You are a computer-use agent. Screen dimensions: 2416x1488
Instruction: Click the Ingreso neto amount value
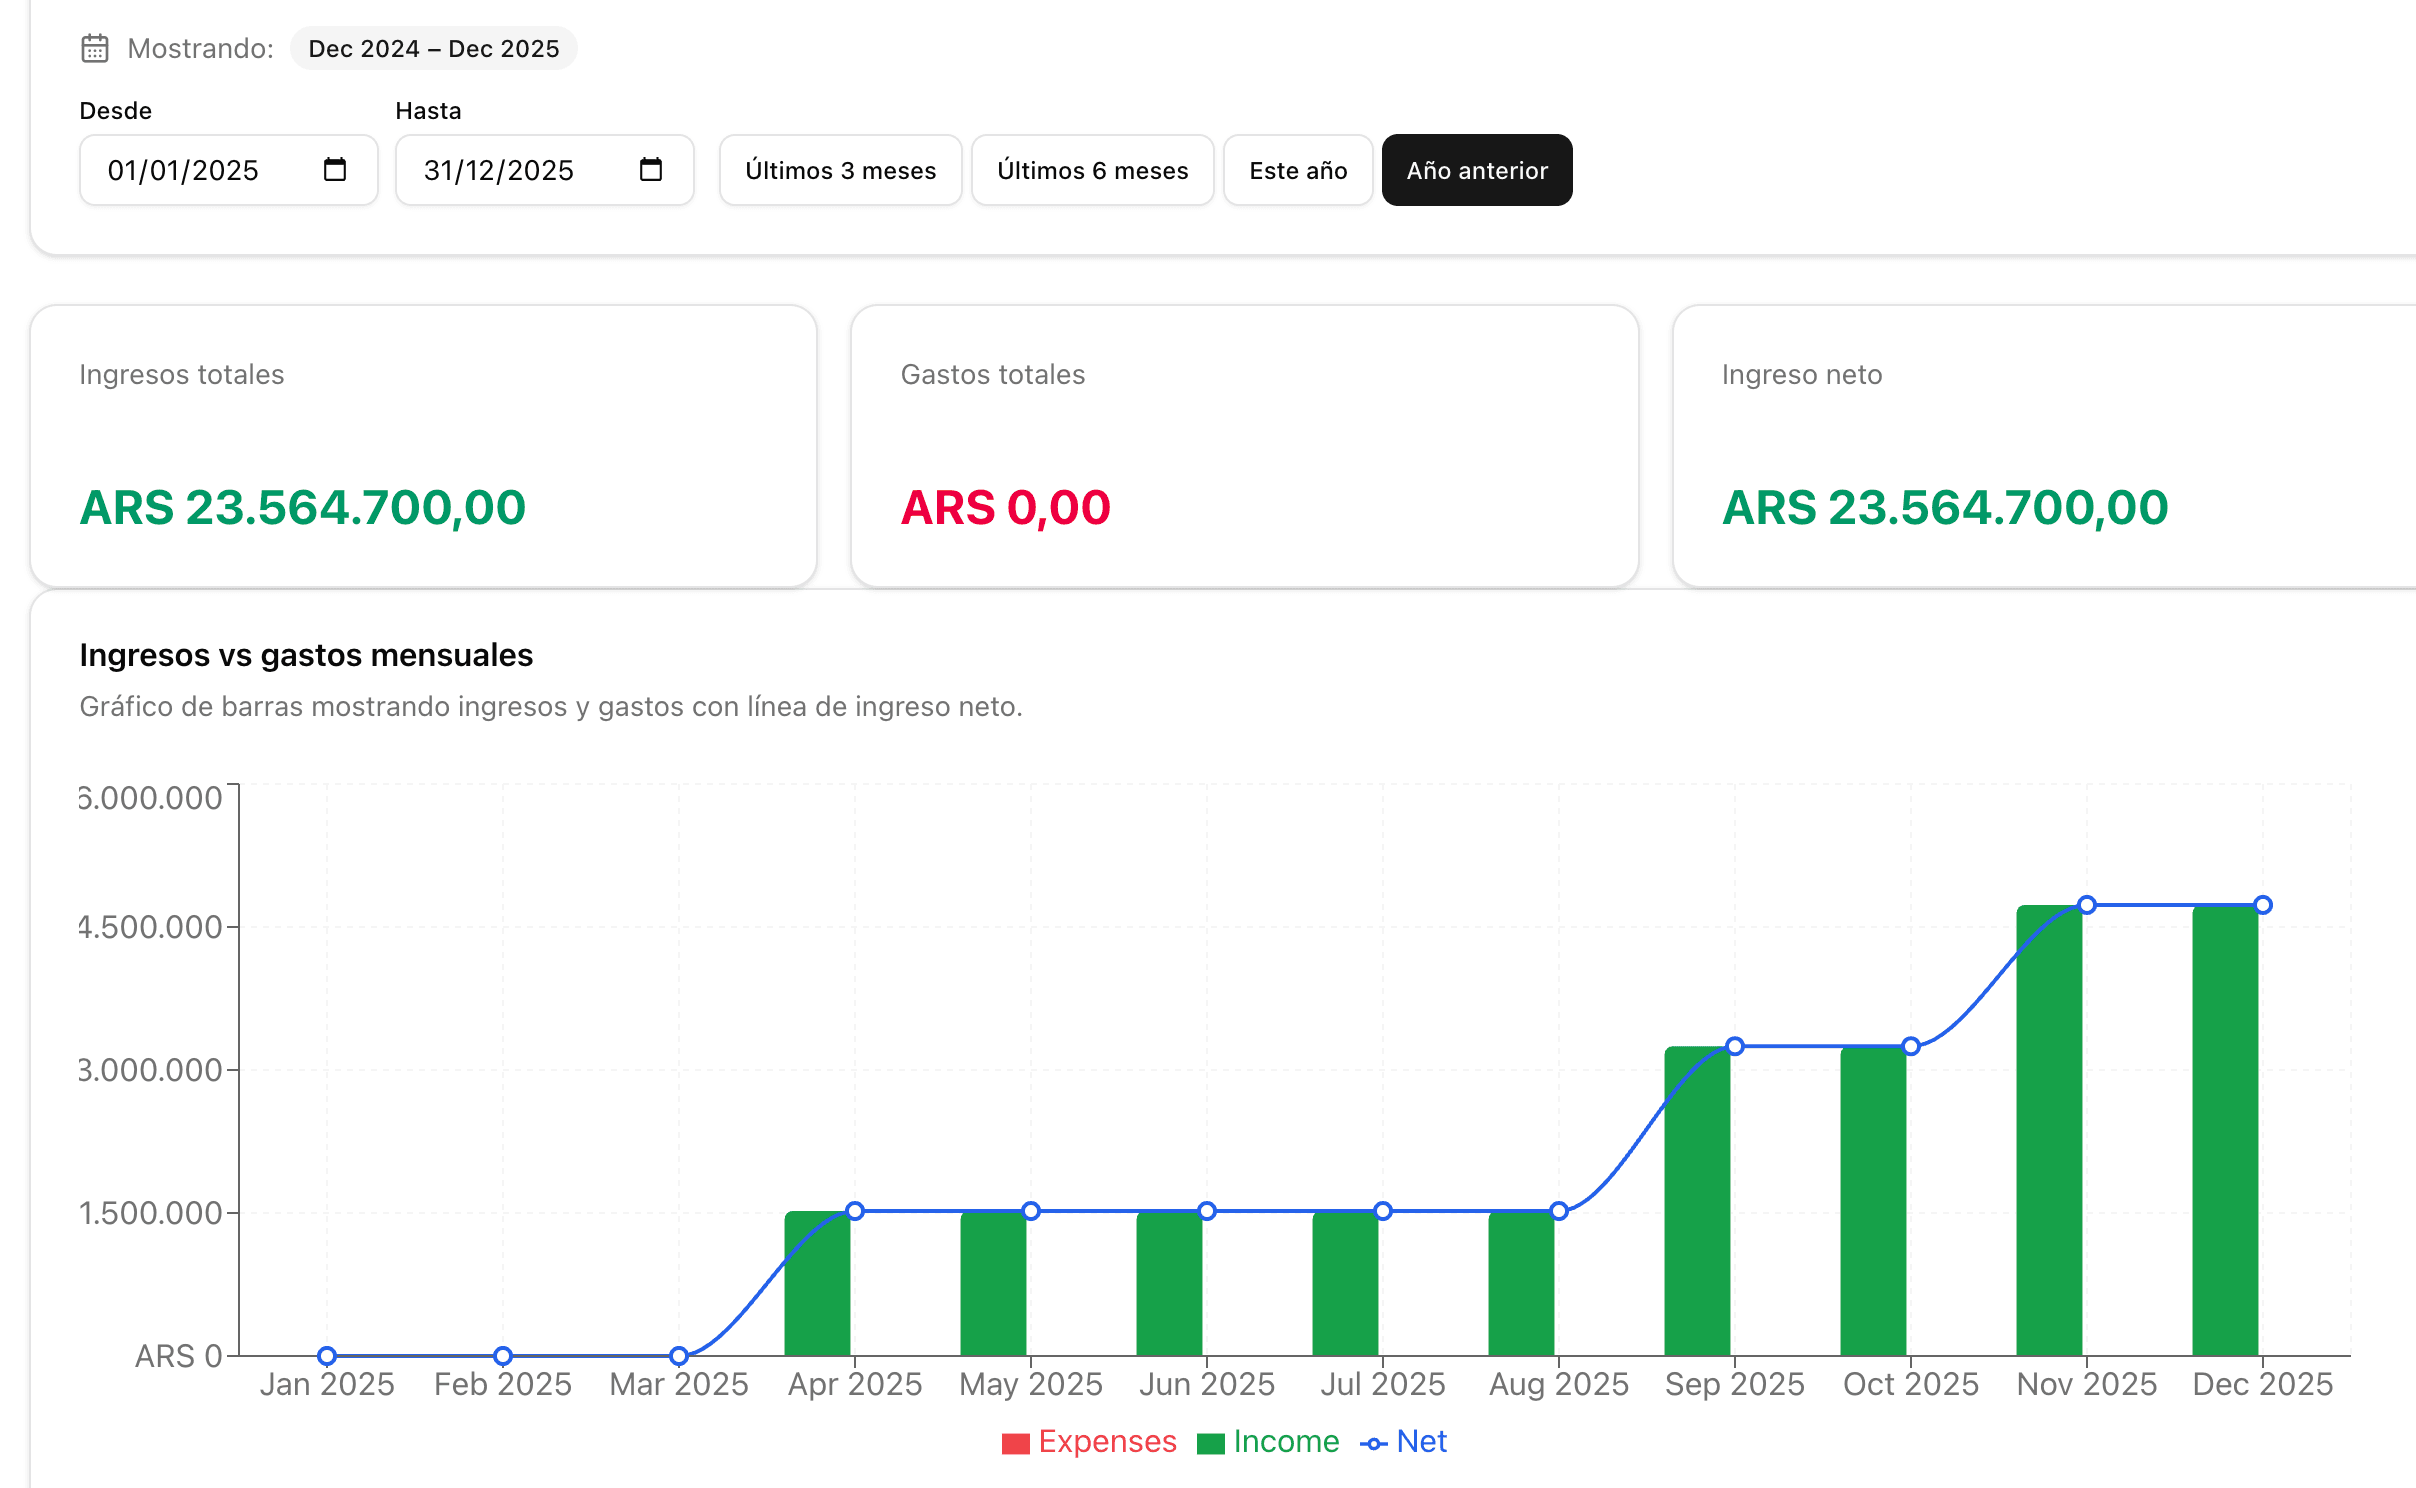[1945, 507]
